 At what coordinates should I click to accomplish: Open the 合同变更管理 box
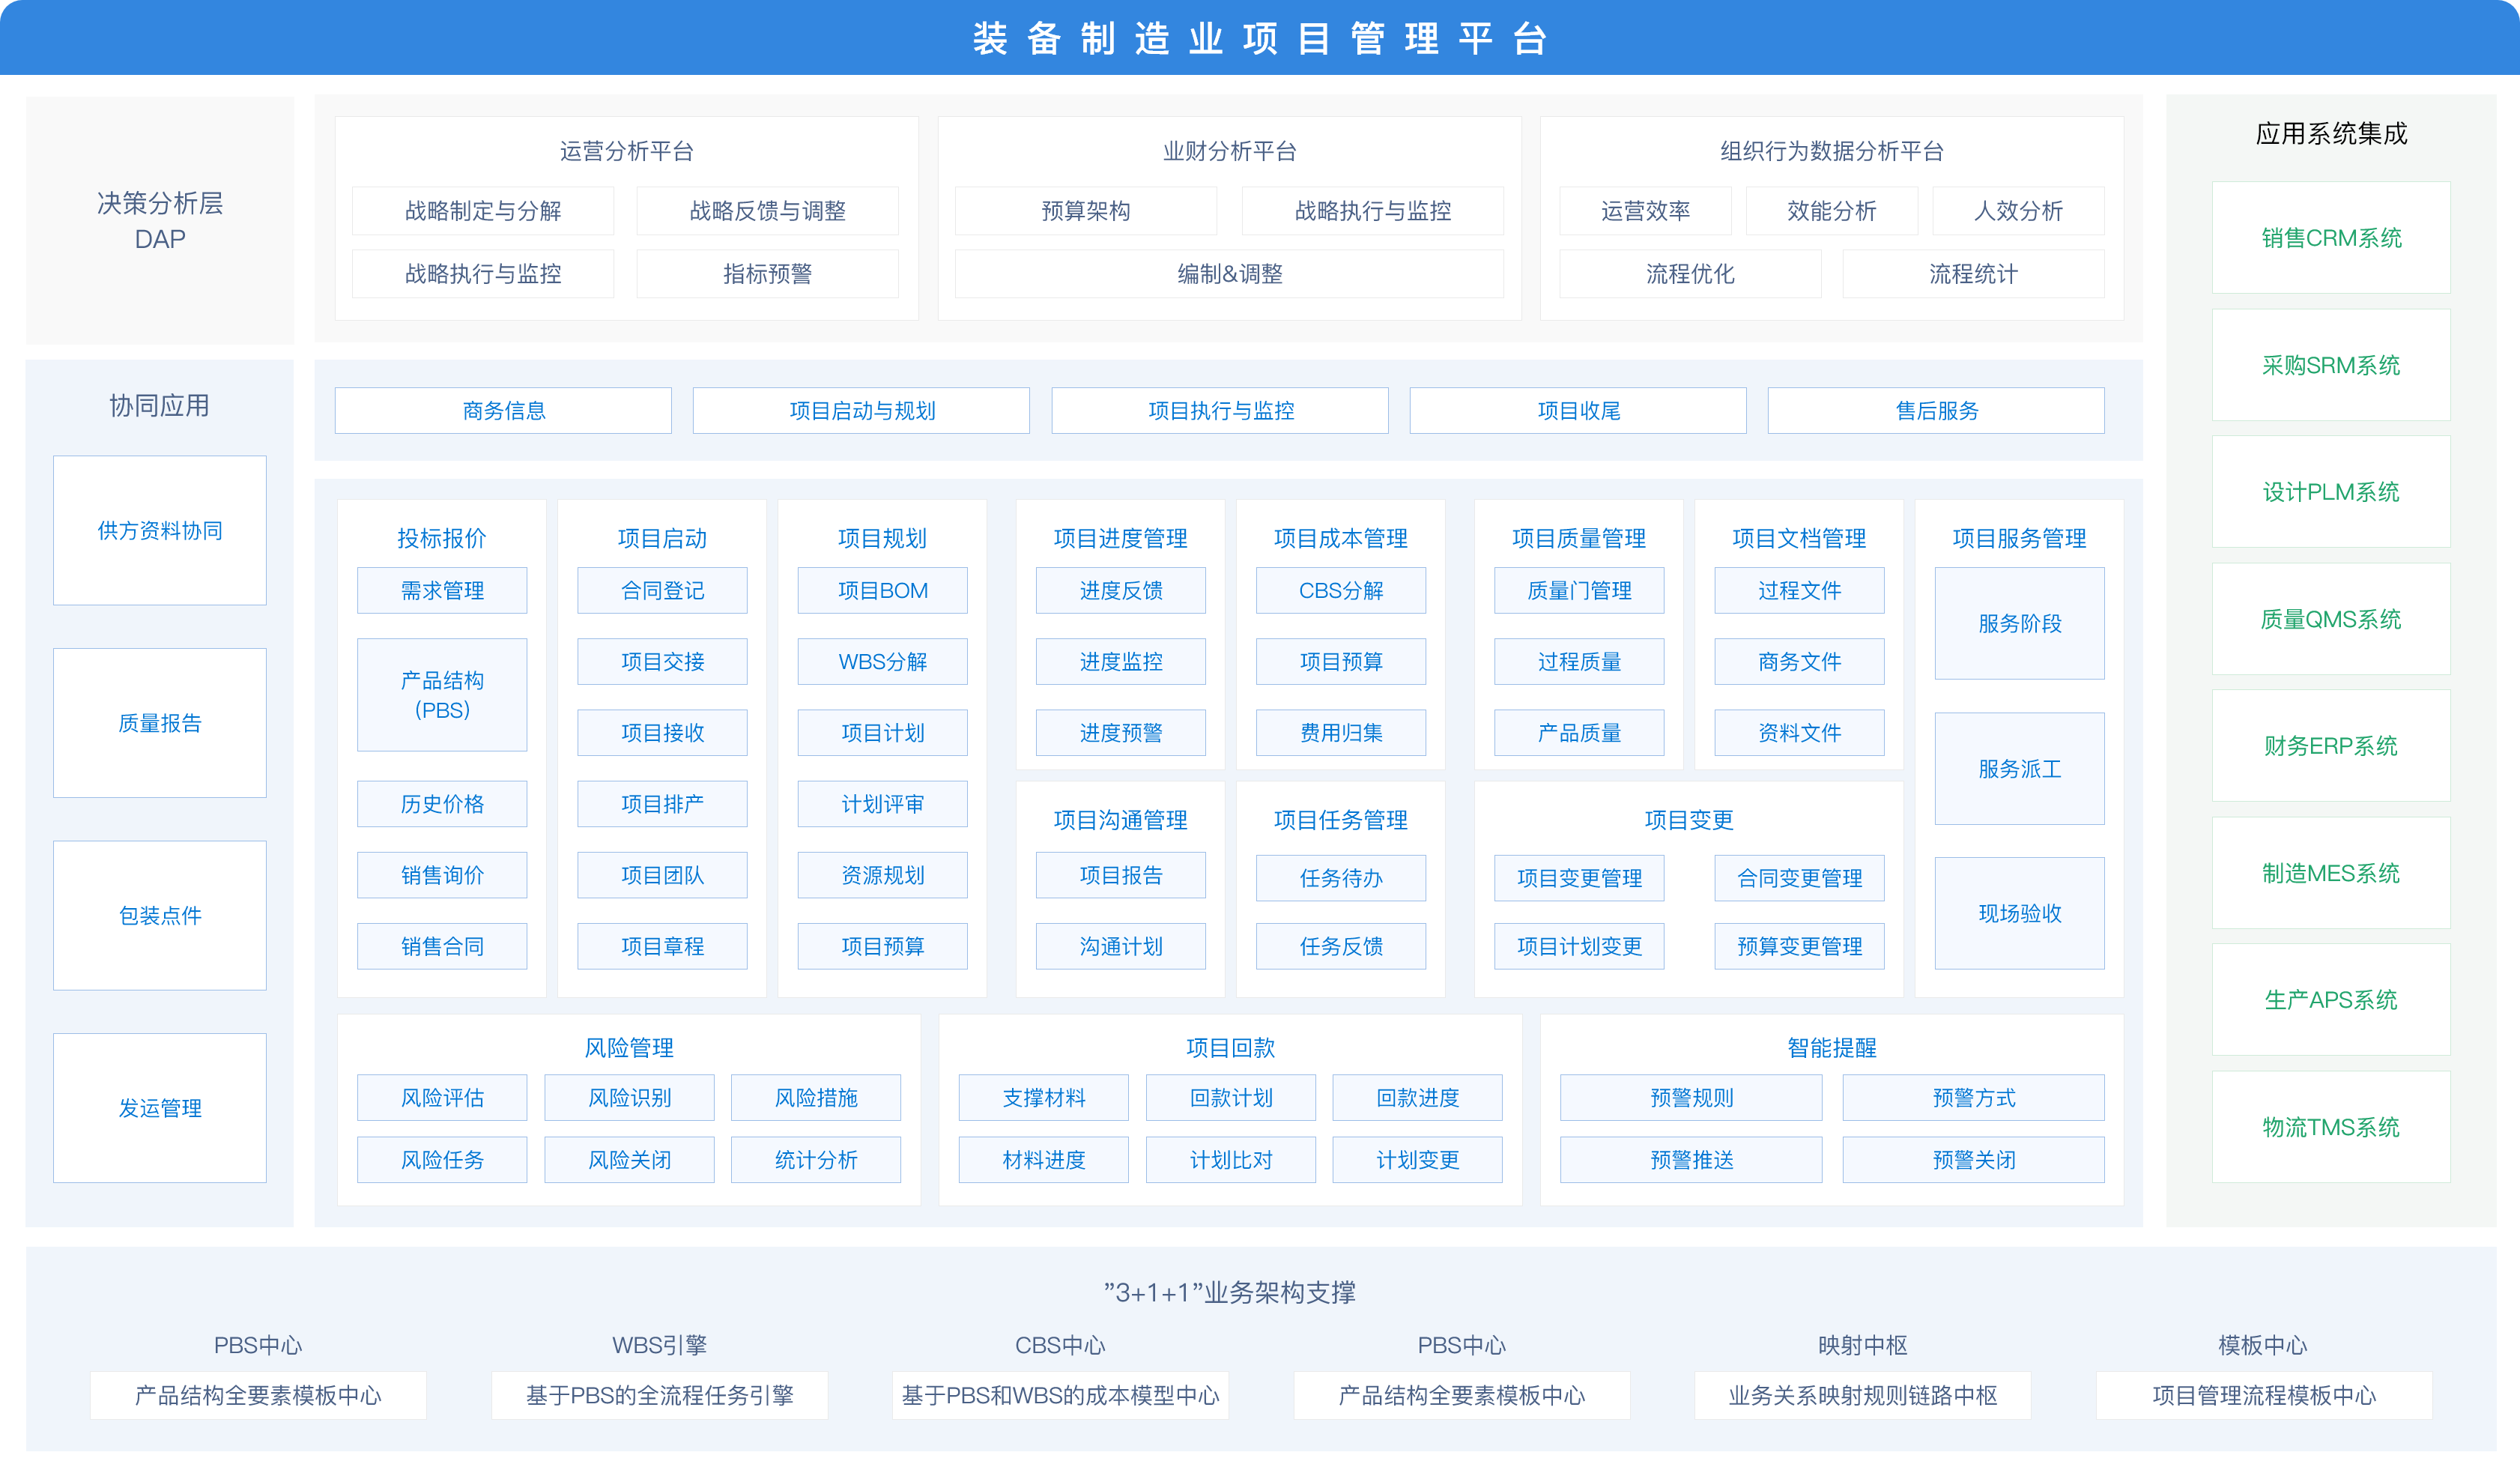tap(1799, 878)
